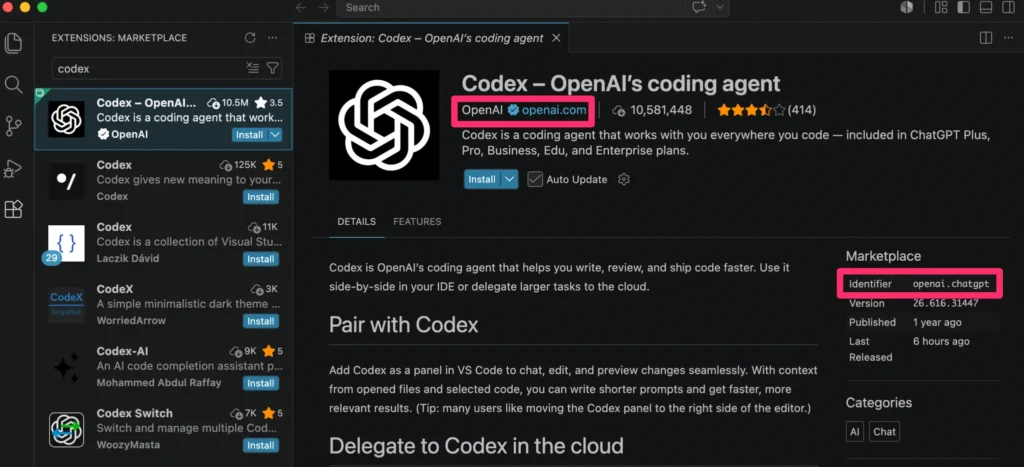The image size is (1024, 467).
Task: Select the Codex-AI extension list row
Action: [163, 368]
